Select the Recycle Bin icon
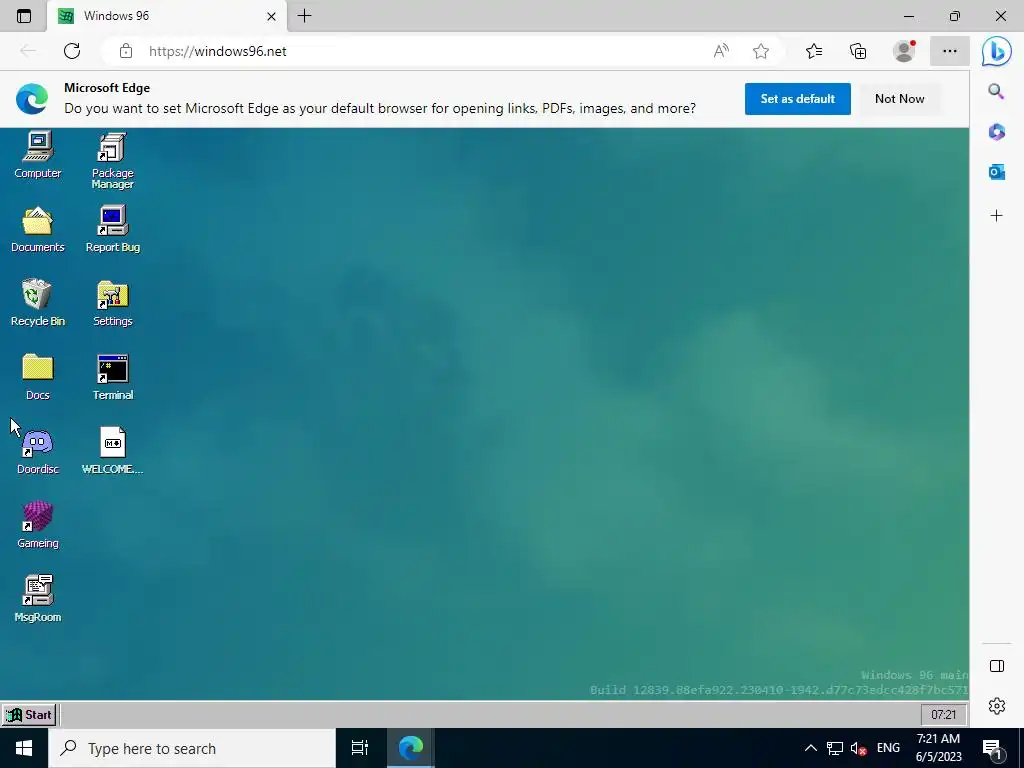This screenshot has width=1024, height=768. point(37,302)
